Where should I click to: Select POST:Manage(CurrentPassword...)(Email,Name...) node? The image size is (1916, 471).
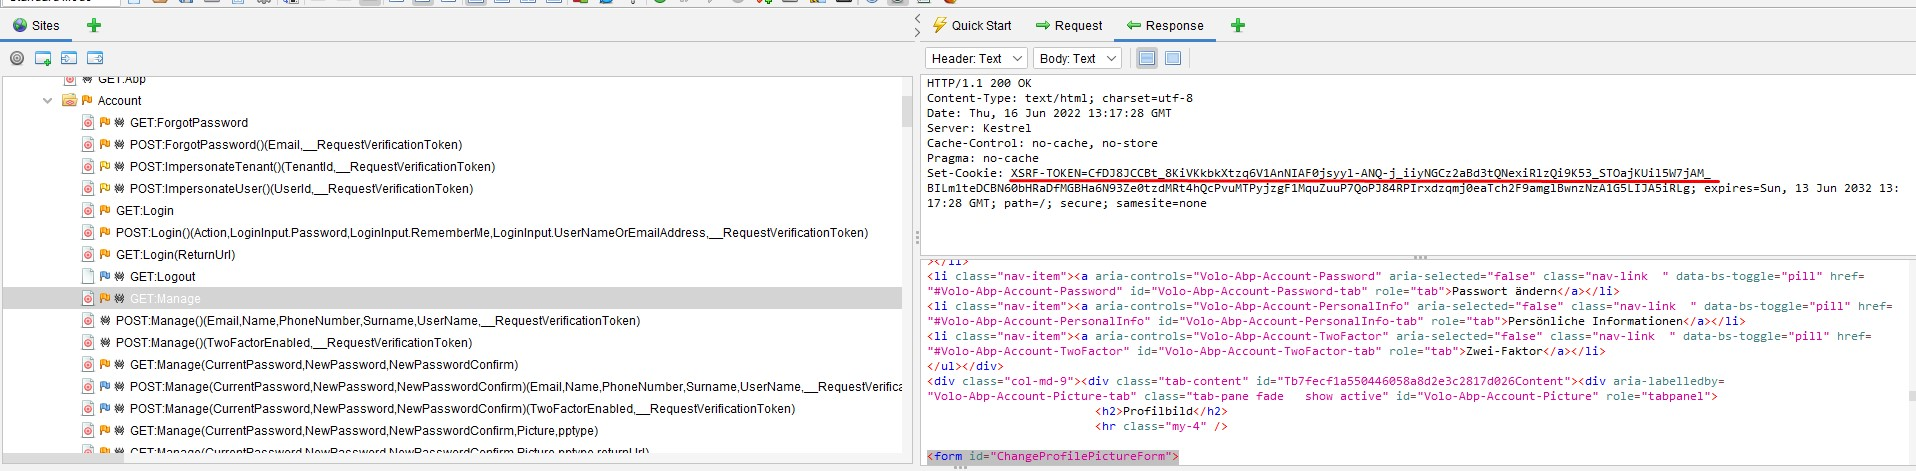click(x=515, y=387)
